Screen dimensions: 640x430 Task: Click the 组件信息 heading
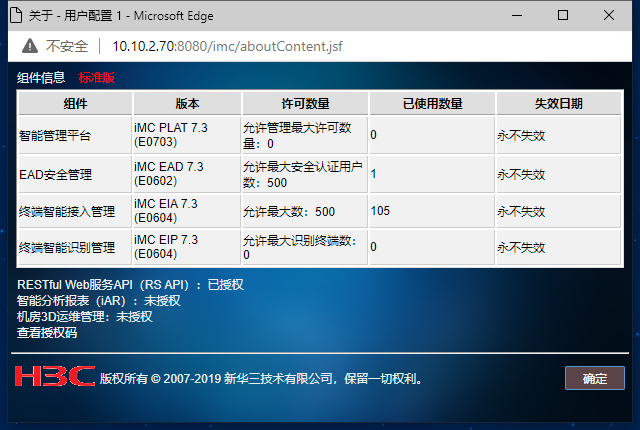pyautogui.click(x=41, y=78)
